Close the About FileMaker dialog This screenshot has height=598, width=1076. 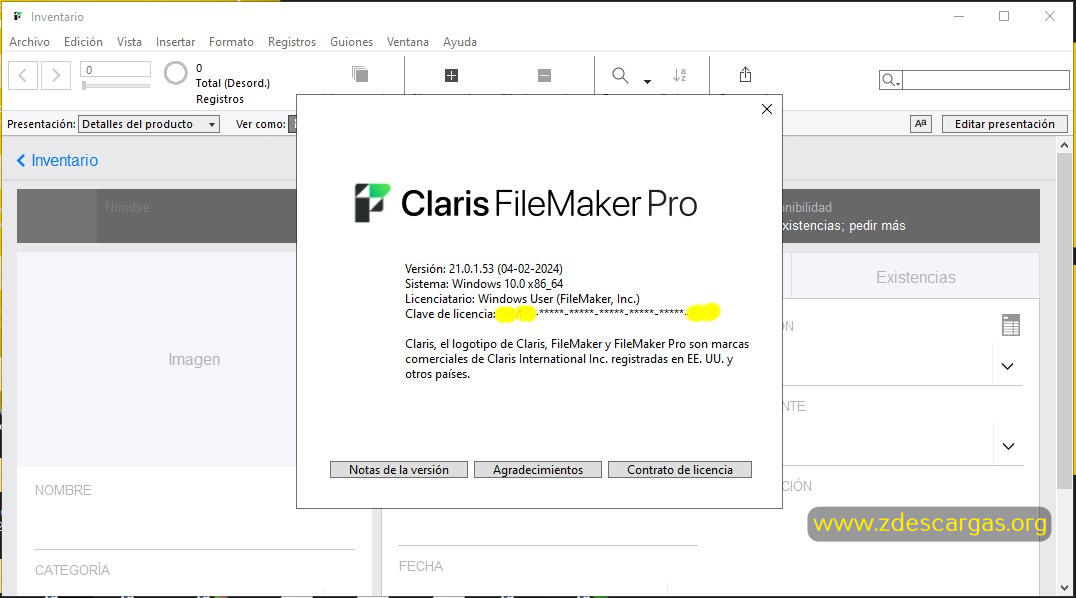click(x=767, y=109)
